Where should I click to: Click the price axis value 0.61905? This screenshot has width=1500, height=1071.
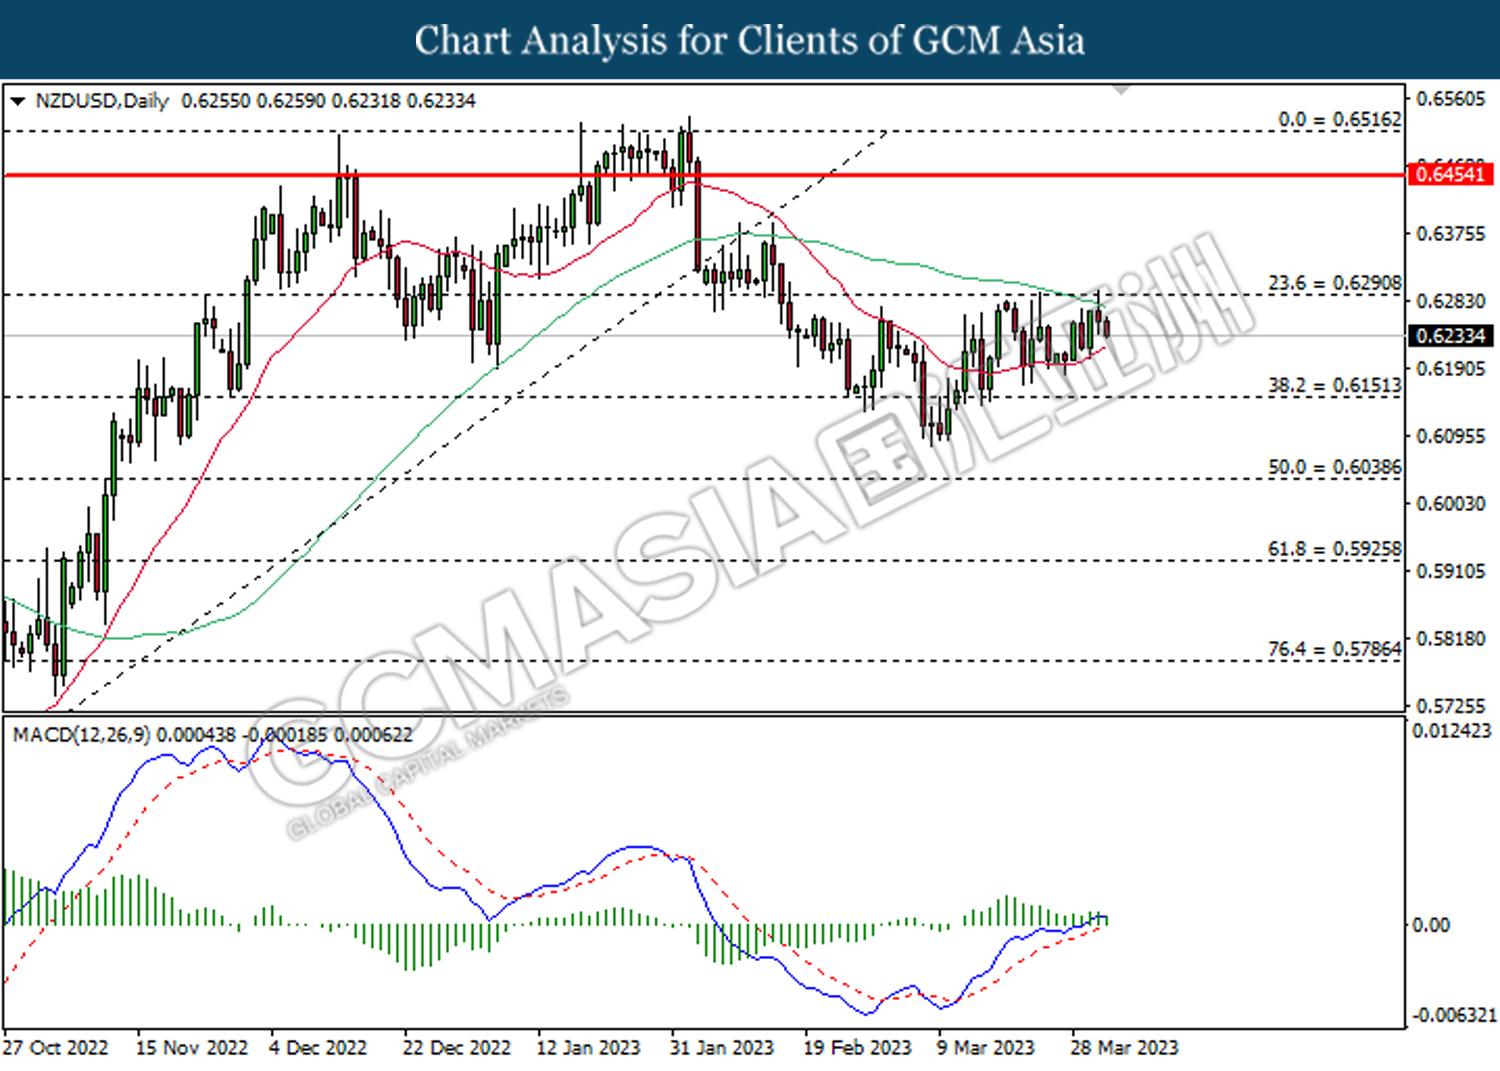(1451, 369)
